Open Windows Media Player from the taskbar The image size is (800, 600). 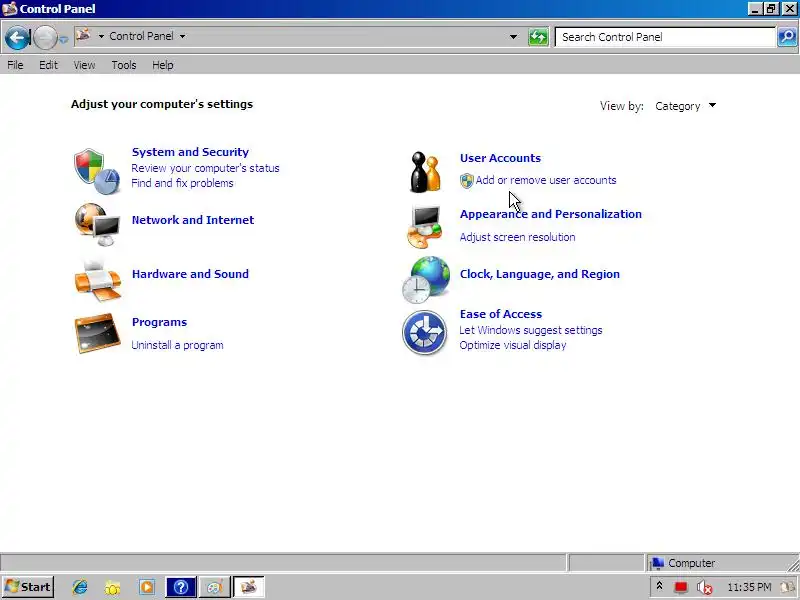(x=146, y=587)
